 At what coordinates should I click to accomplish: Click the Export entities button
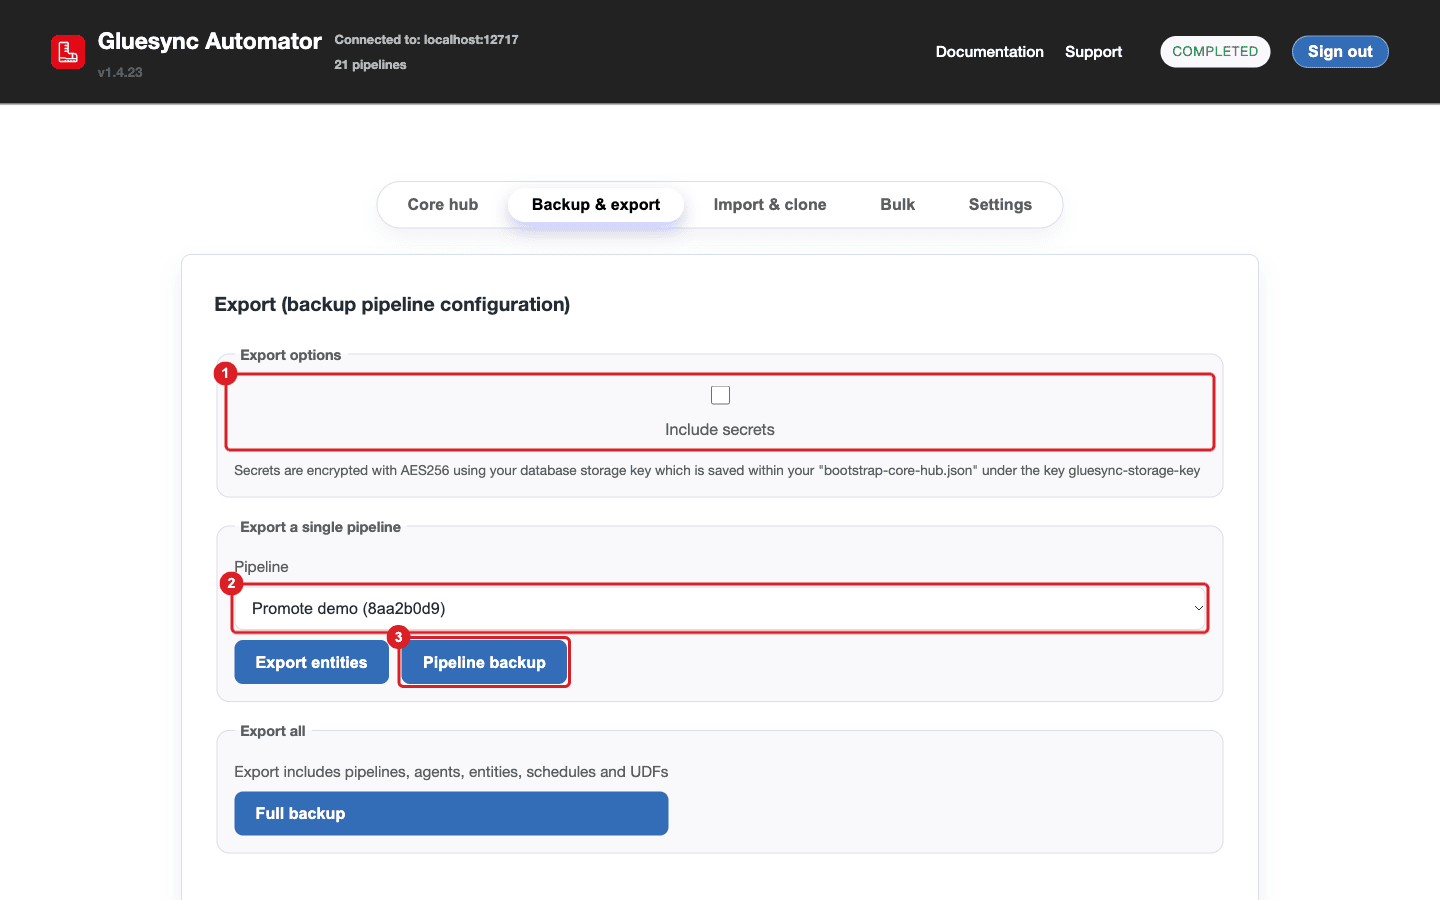pyautogui.click(x=311, y=662)
